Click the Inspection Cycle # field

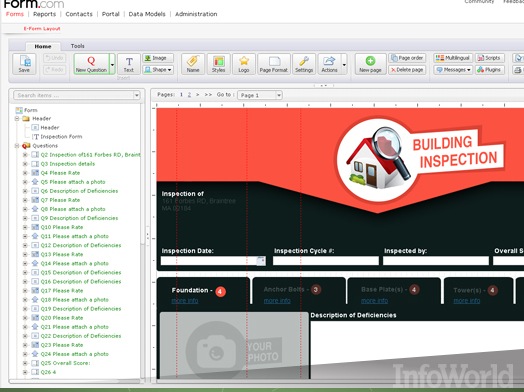326,261
